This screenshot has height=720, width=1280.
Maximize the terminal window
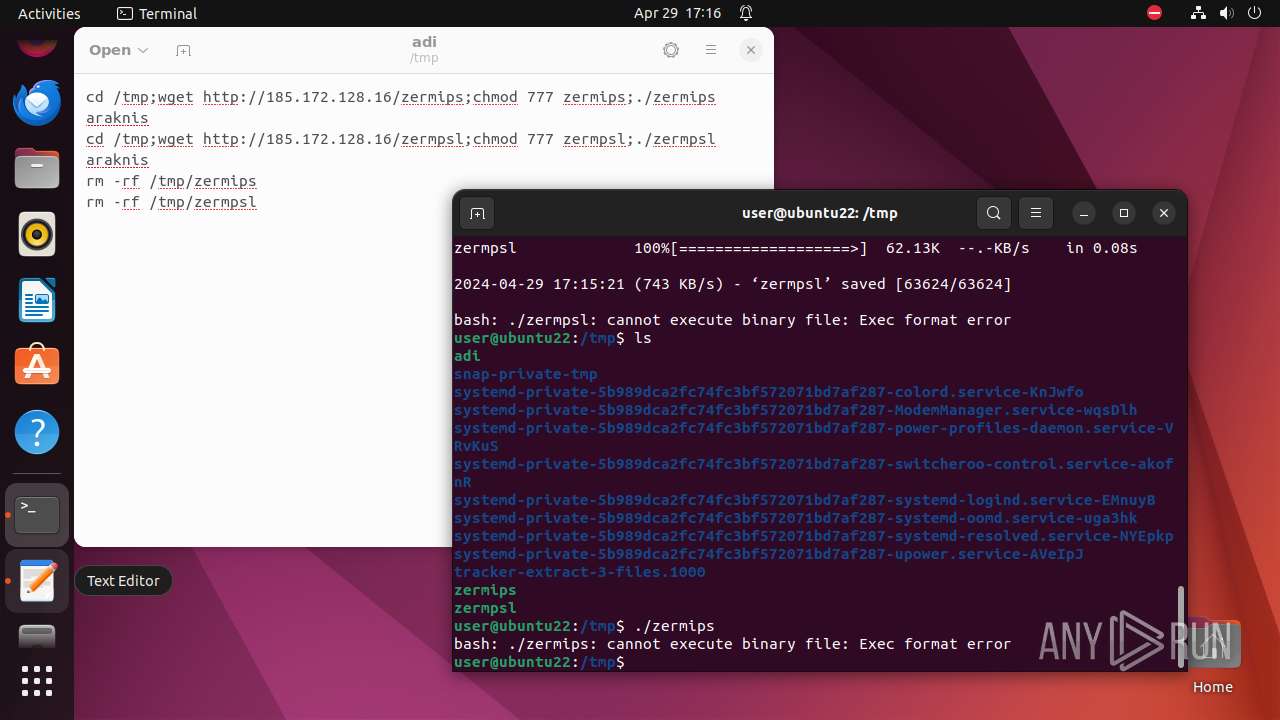(1124, 213)
